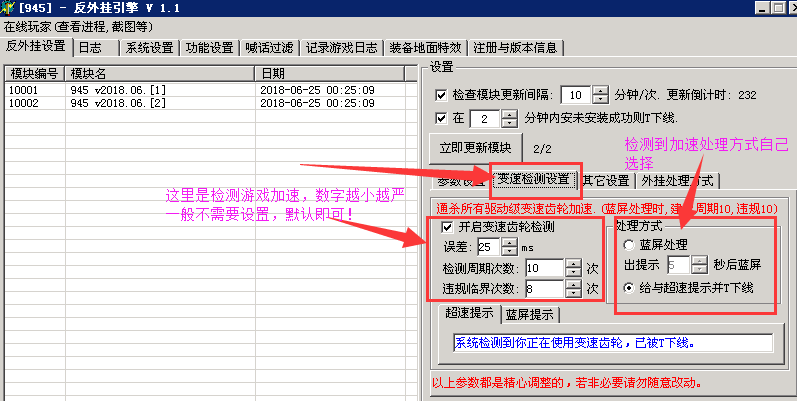This screenshot has height=401, width=797.
Task: Toggle the 分钟内安未安装成功则T下线 checkbox
Action: point(442,119)
